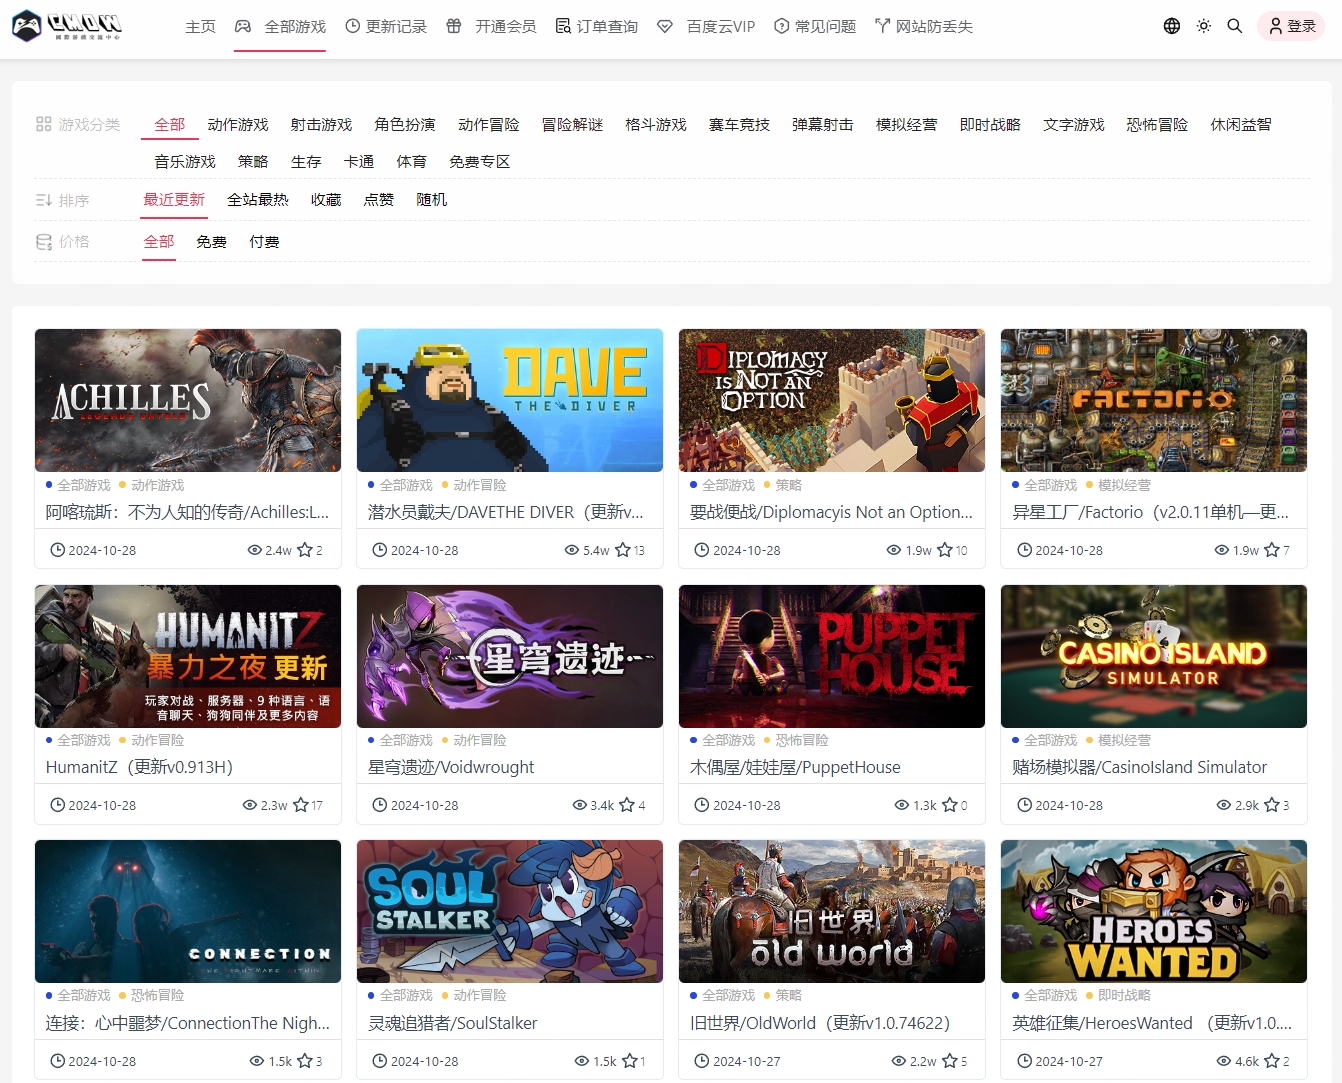Screen dimensions: 1342x1083
Task: Click the clock date icon on Connection card
Action: pos(58,1061)
